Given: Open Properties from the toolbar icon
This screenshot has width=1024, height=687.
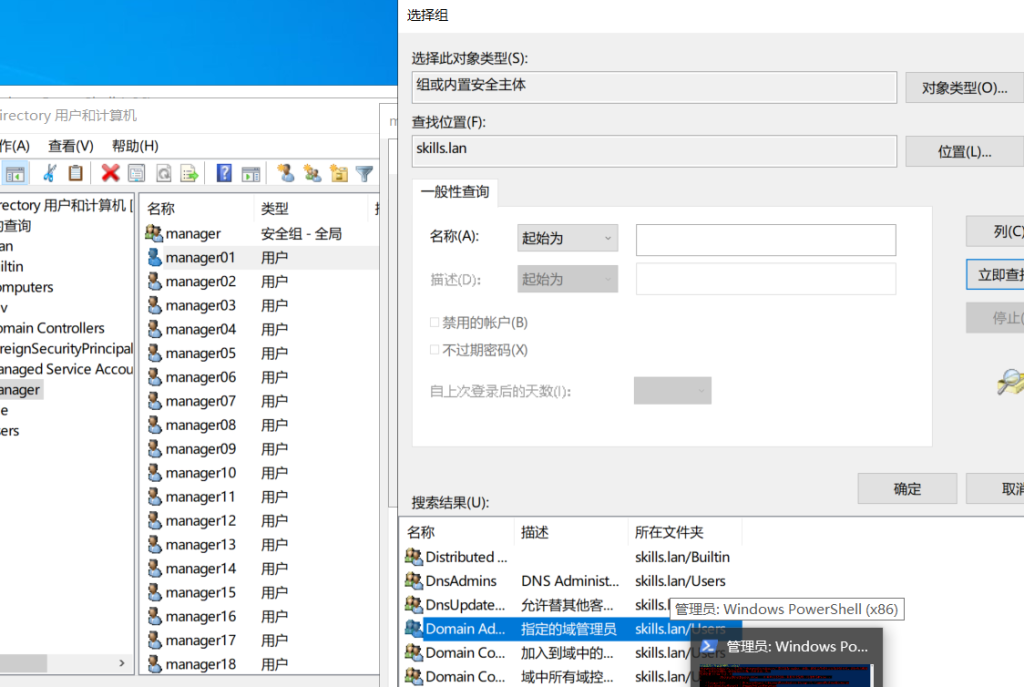Looking at the screenshot, I should coord(136,173).
